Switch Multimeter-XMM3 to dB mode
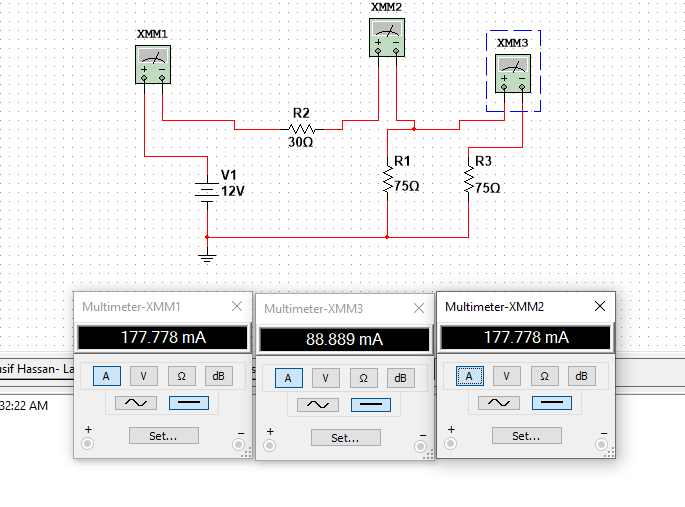 pos(401,378)
